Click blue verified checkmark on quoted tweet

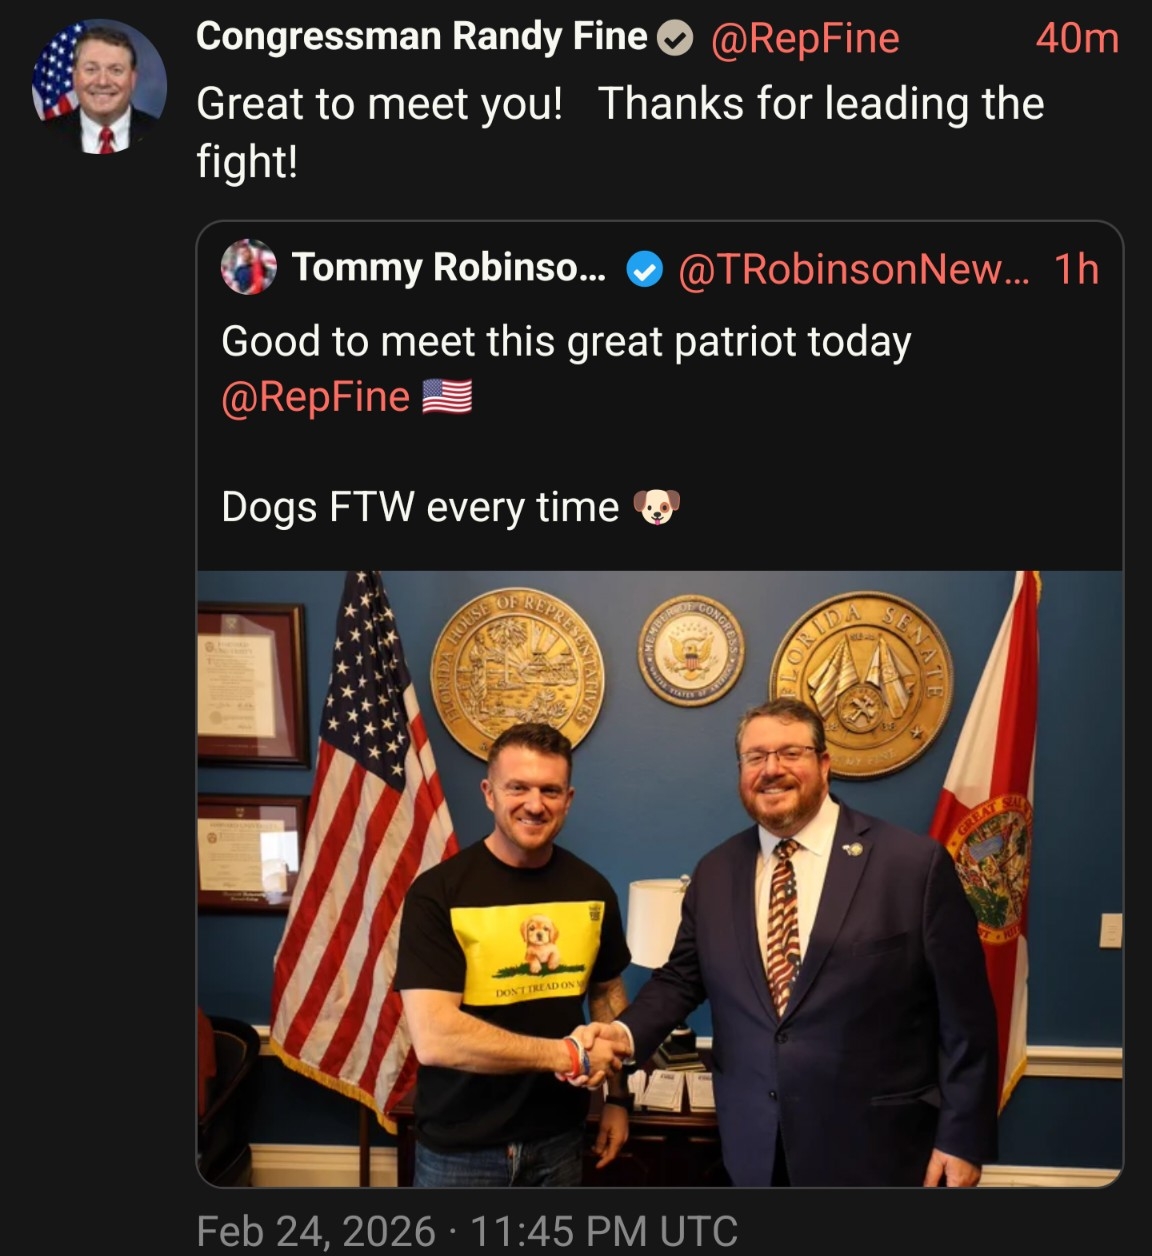pyautogui.click(x=645, y=269)
